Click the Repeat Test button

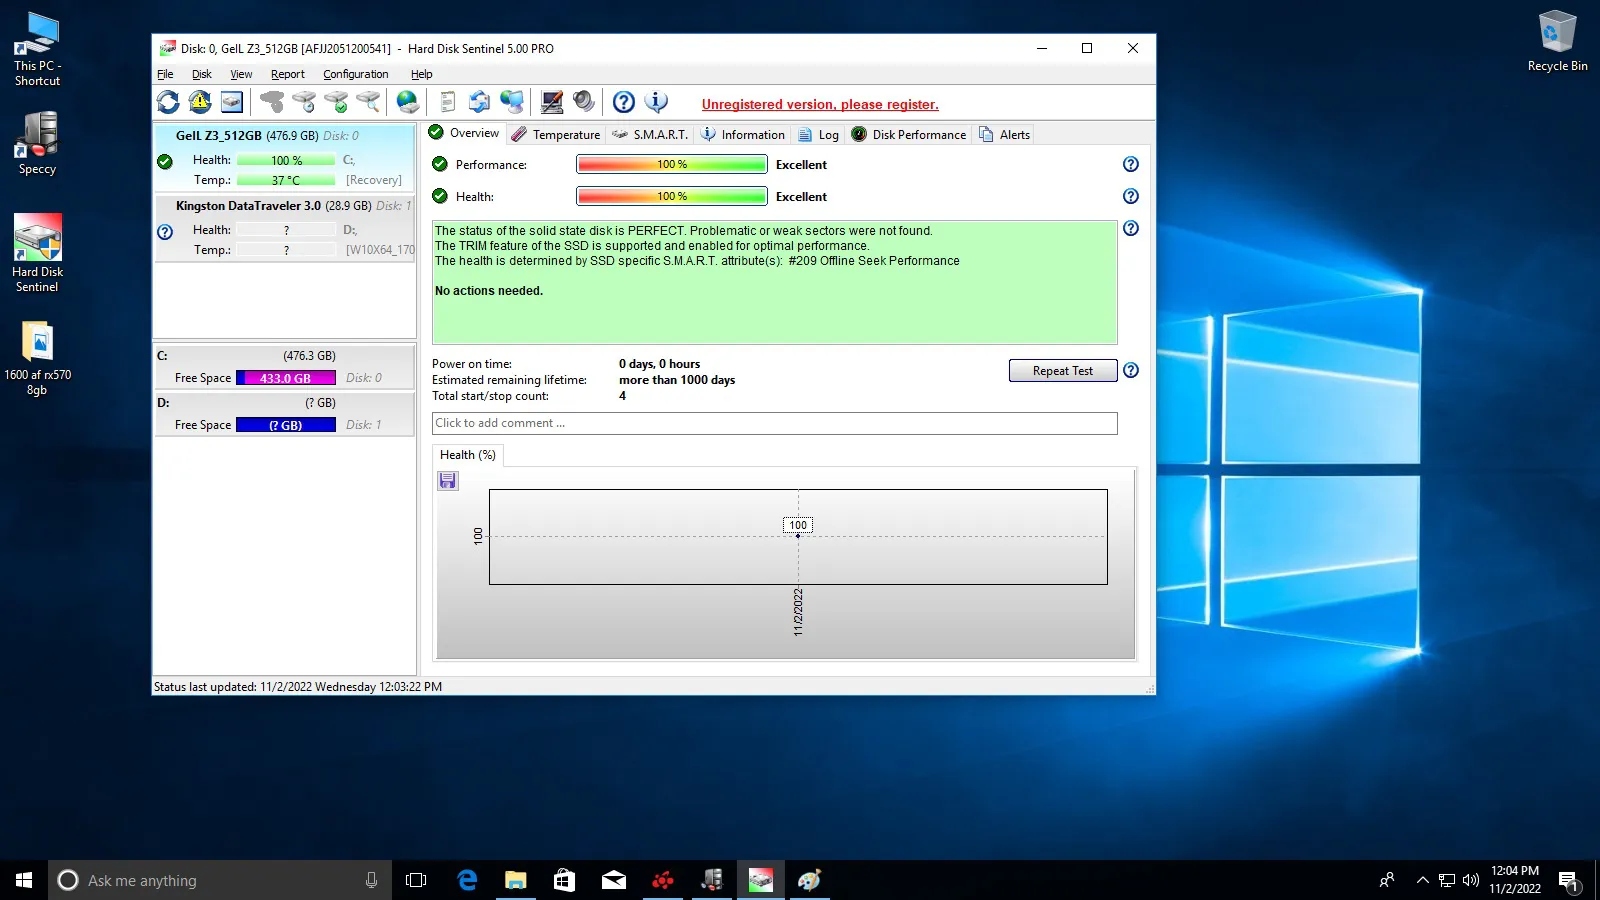[1063, 370]
